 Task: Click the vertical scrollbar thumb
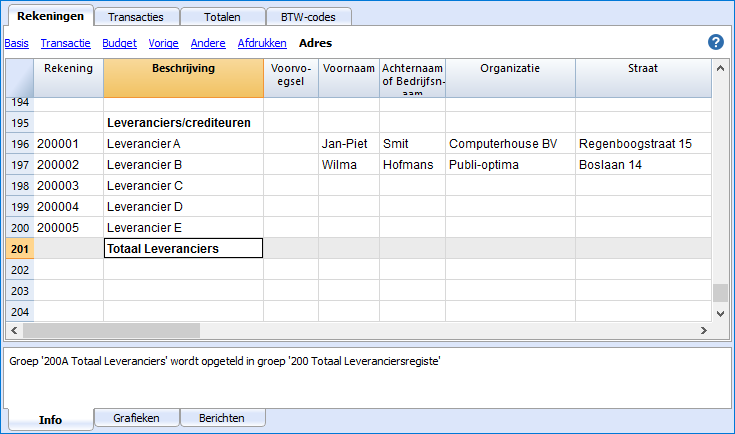coord(720,293)
